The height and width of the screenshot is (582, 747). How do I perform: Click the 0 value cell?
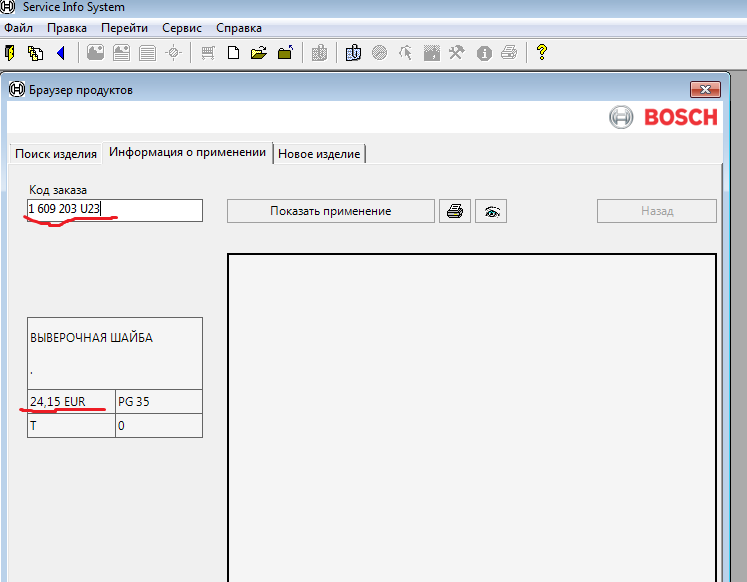159,425
